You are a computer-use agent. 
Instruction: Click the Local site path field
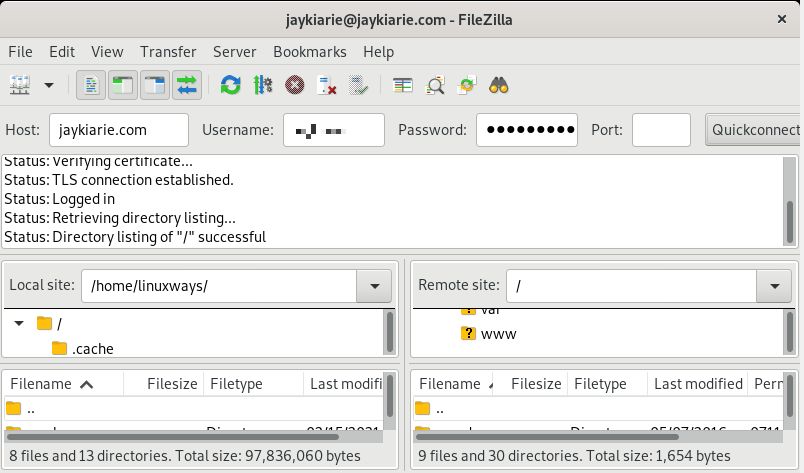point(219,286)
